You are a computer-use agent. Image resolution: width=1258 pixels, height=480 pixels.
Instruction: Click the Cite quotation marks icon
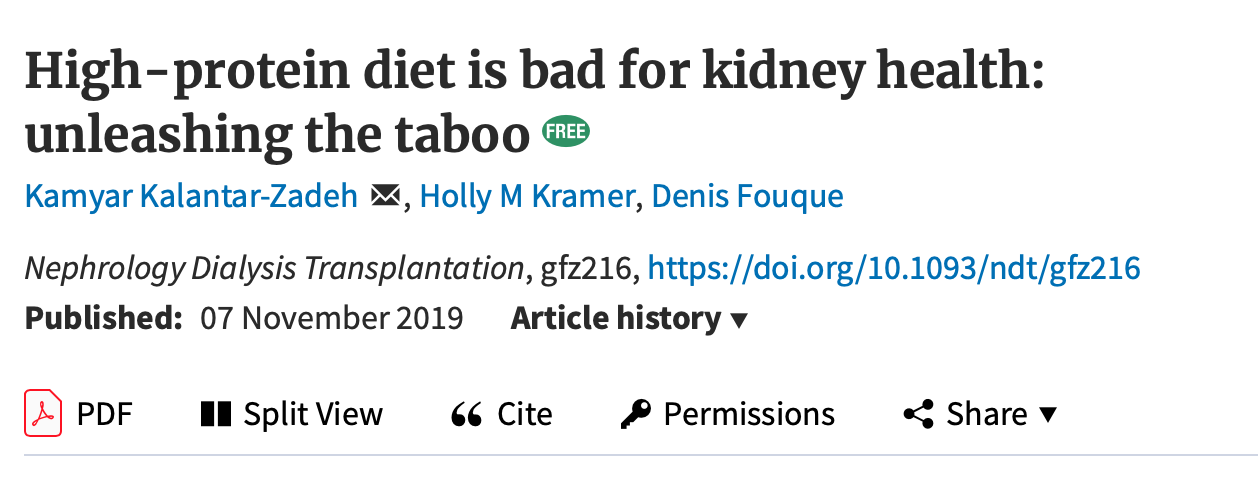(466, 415)
